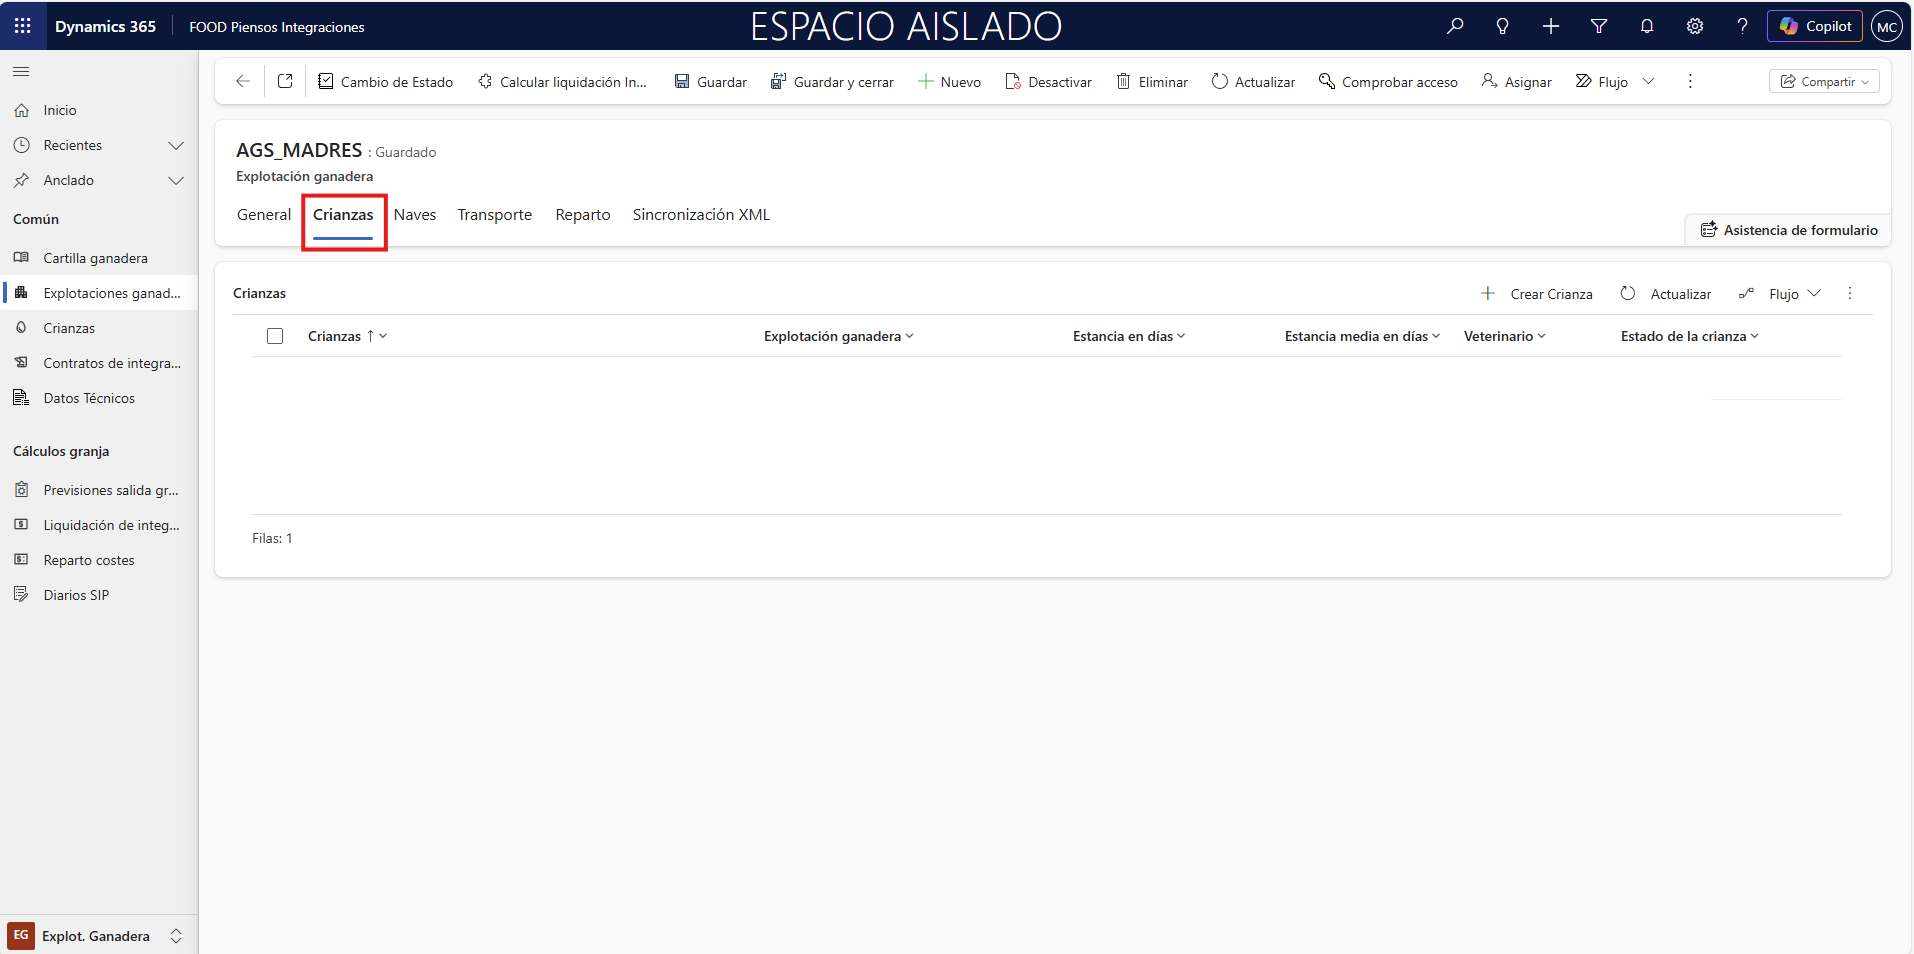The image size is (1914, 954).
Task: Open the settings gear icon
Action: [x=1695, y=26]
